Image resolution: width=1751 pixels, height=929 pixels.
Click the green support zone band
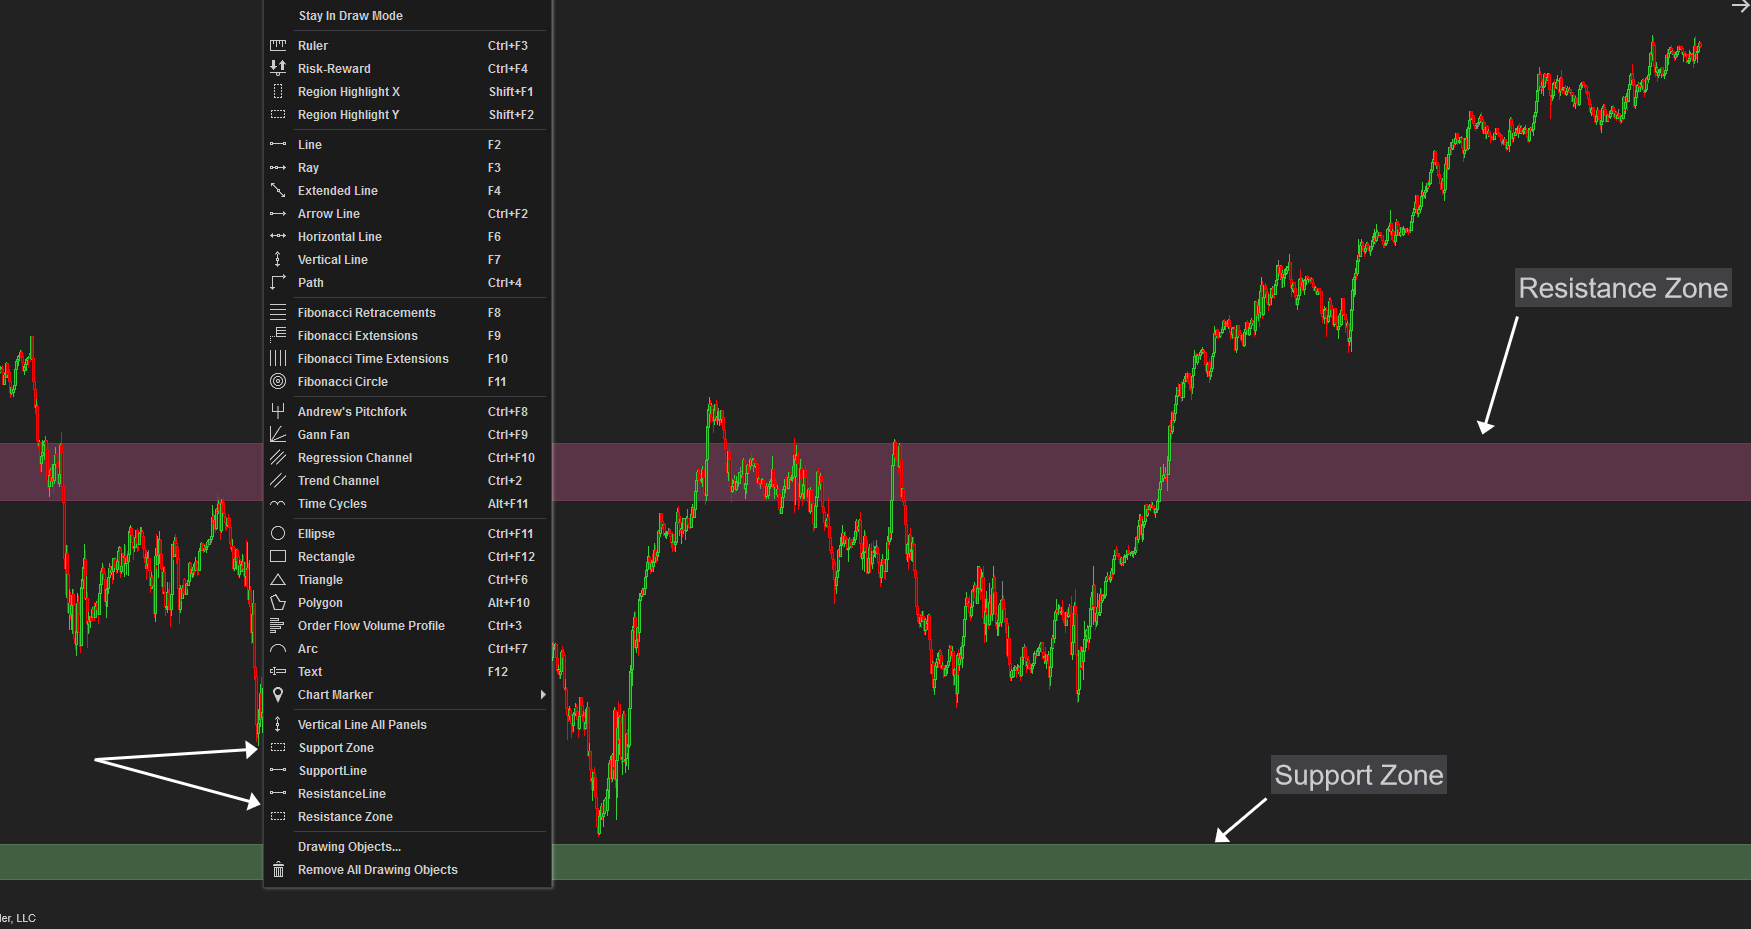[1000, 862]
